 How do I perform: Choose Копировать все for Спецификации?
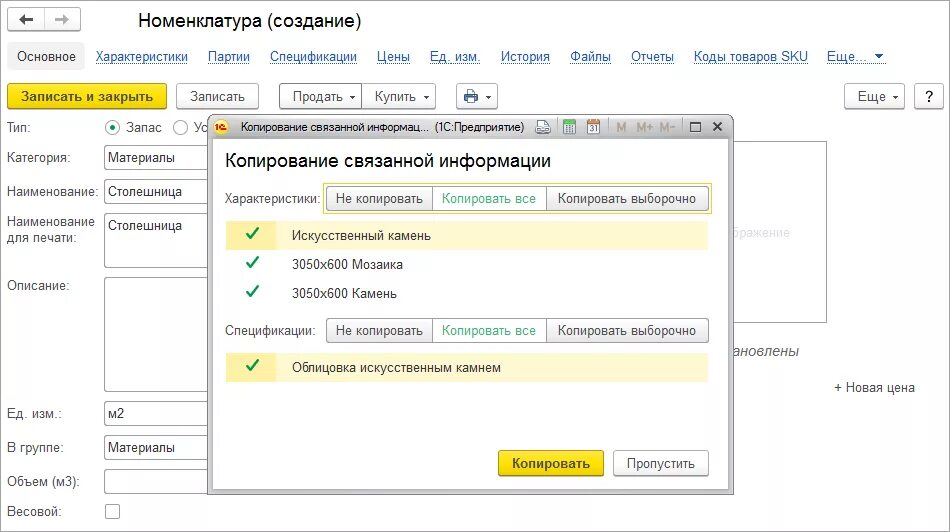click(x=489, y=331)
